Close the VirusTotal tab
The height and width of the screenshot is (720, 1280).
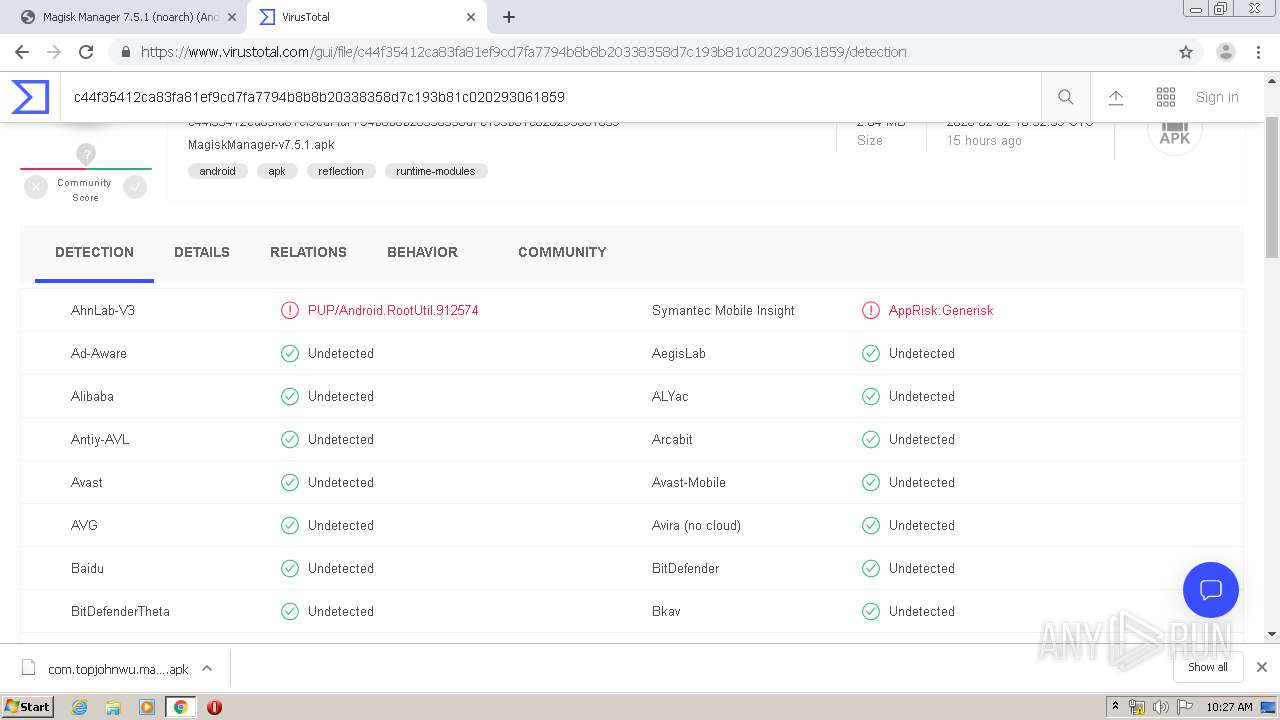click(471, 17)
